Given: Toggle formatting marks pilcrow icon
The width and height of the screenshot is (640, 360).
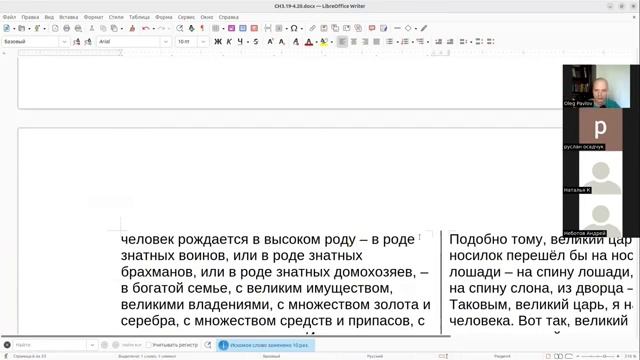Looking at the screenshot, I should (202, 28).
